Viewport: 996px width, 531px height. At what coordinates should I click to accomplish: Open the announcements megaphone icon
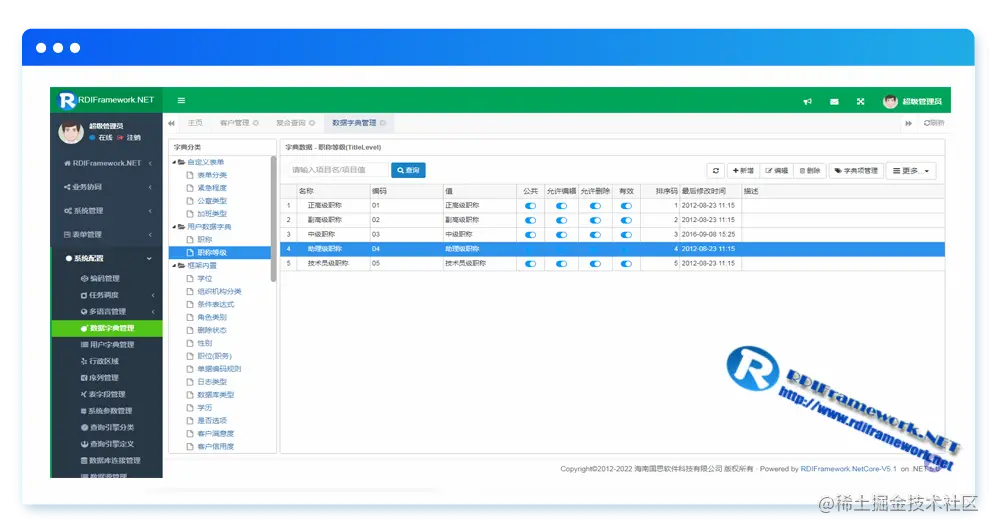point(807,102)
